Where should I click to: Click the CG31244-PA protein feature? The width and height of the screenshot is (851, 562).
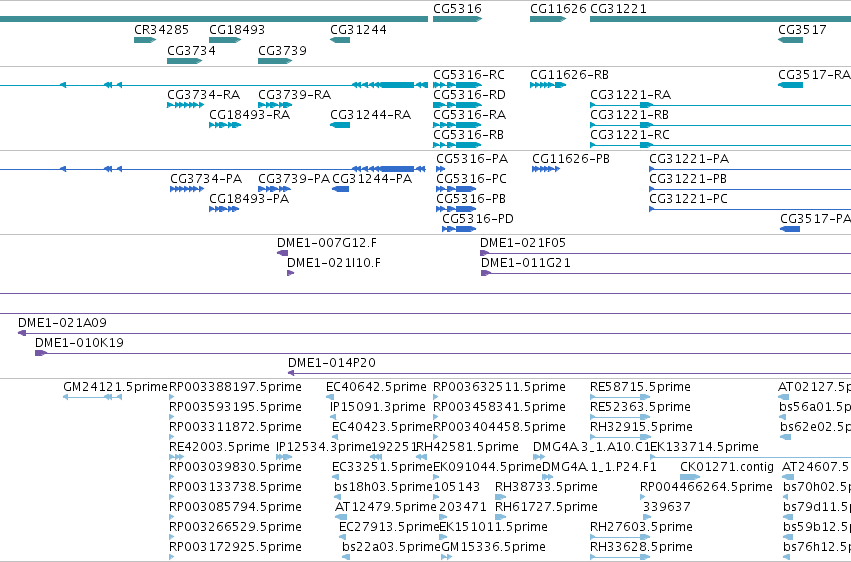tap(340, 189)
